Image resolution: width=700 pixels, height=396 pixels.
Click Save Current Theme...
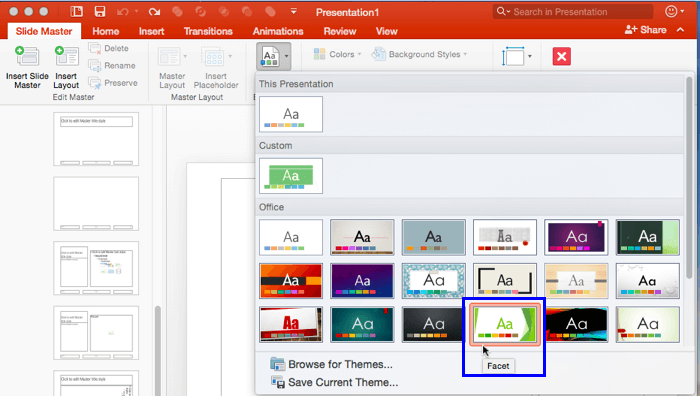point(334,383)
